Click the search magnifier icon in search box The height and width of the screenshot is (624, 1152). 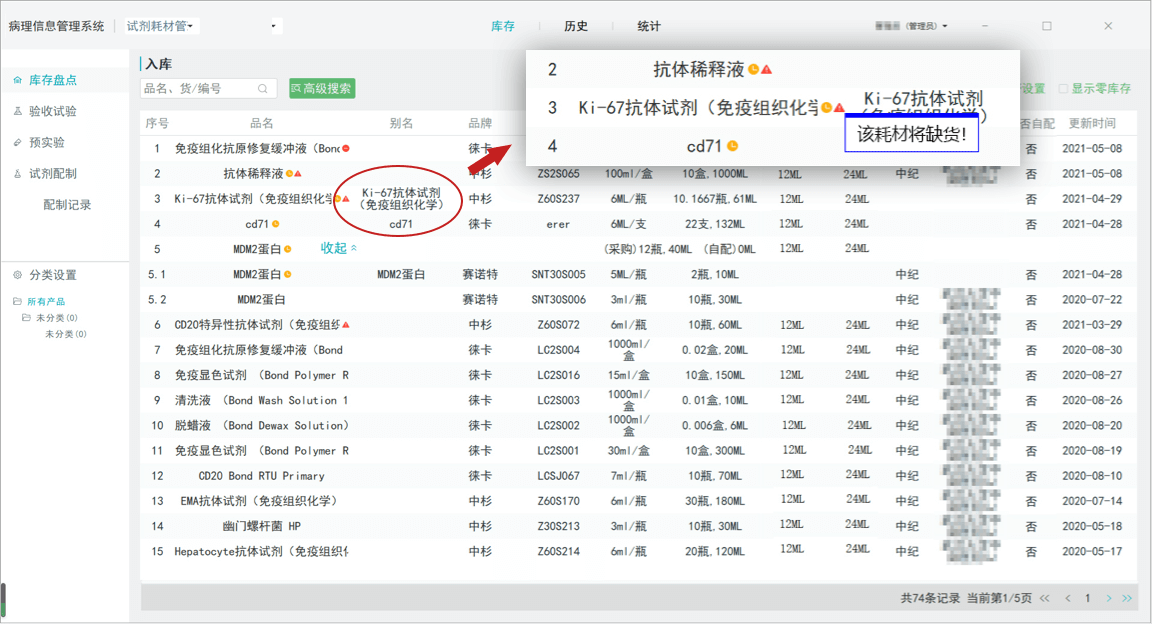point(264,89)
